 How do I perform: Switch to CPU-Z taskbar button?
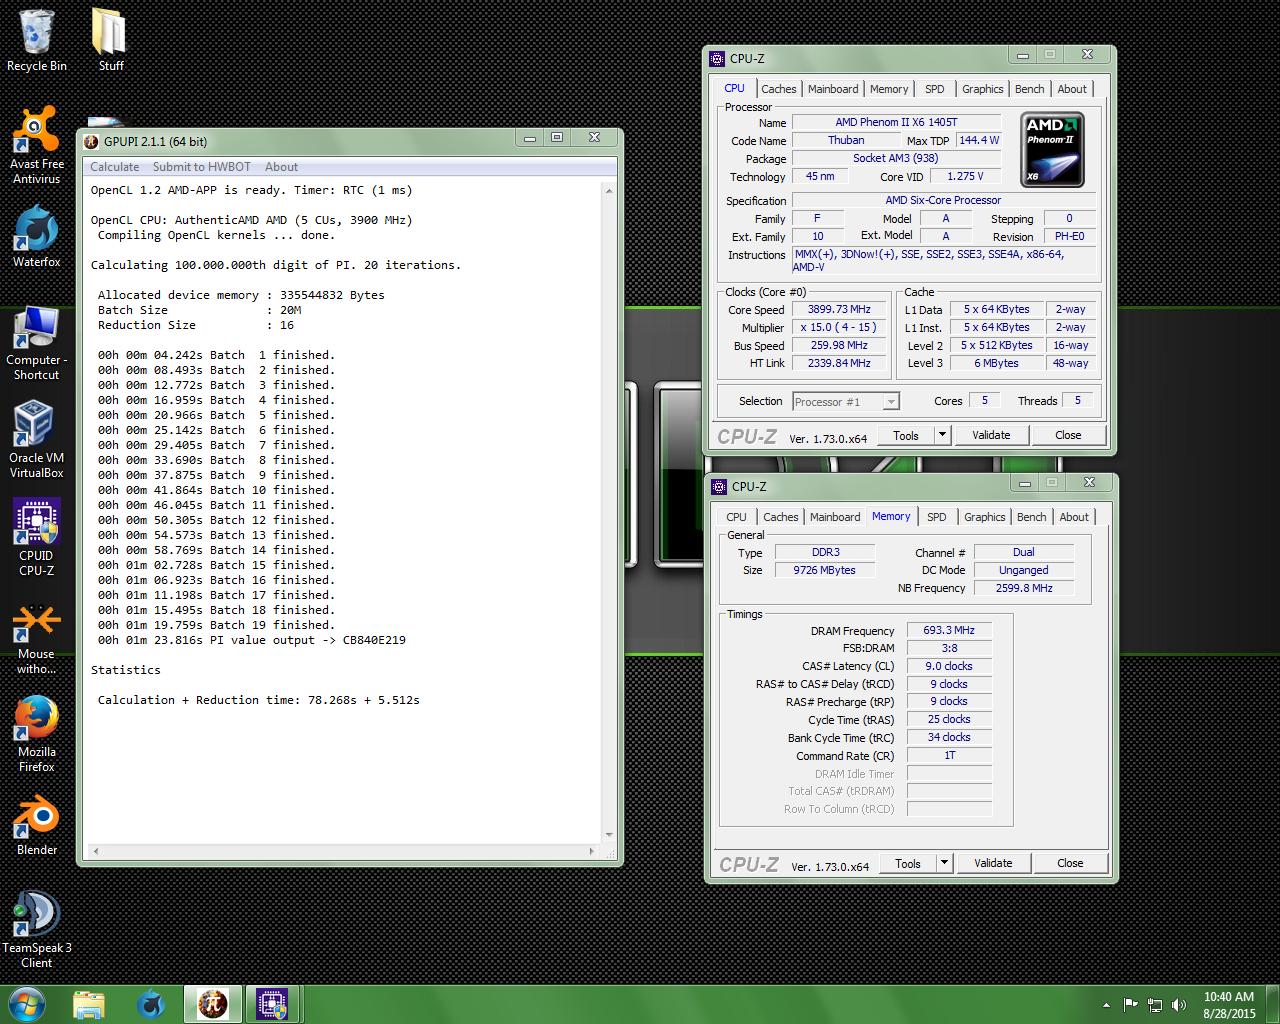point(272,1004)
